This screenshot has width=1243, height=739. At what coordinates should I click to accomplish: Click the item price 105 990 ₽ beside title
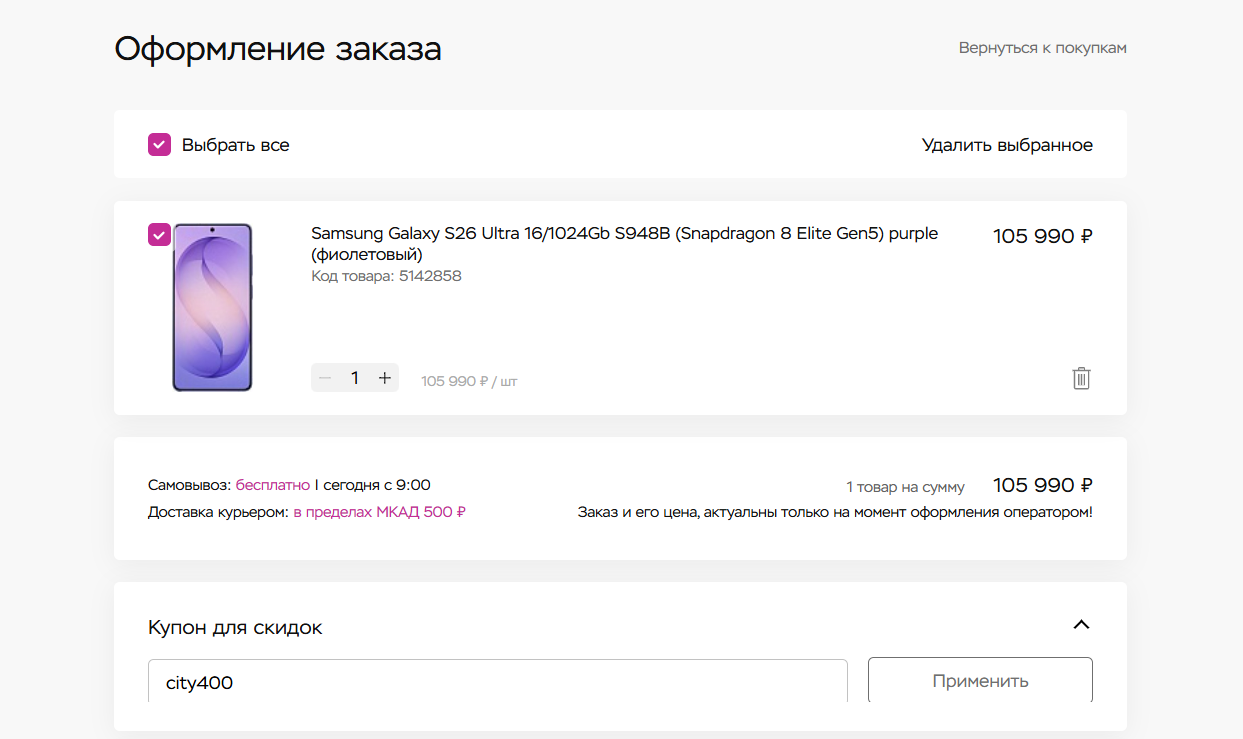click(1042, 236)
